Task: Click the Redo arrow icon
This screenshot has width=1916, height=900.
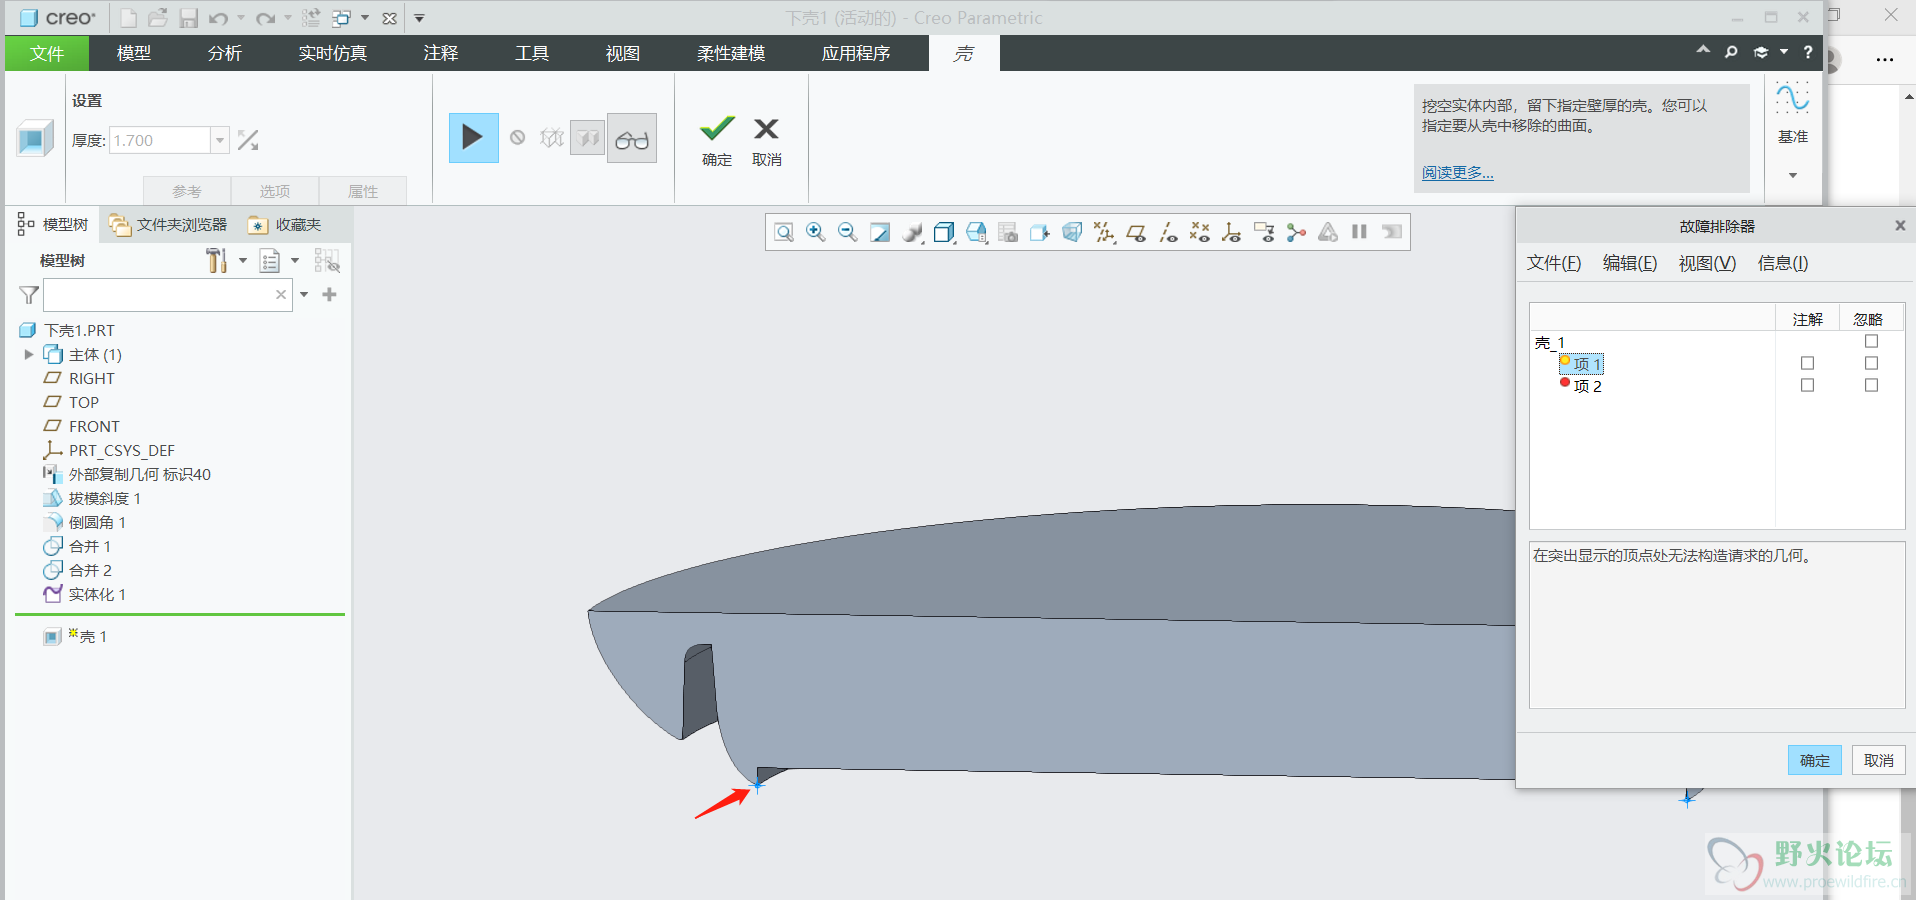Action: click(265, 18)
